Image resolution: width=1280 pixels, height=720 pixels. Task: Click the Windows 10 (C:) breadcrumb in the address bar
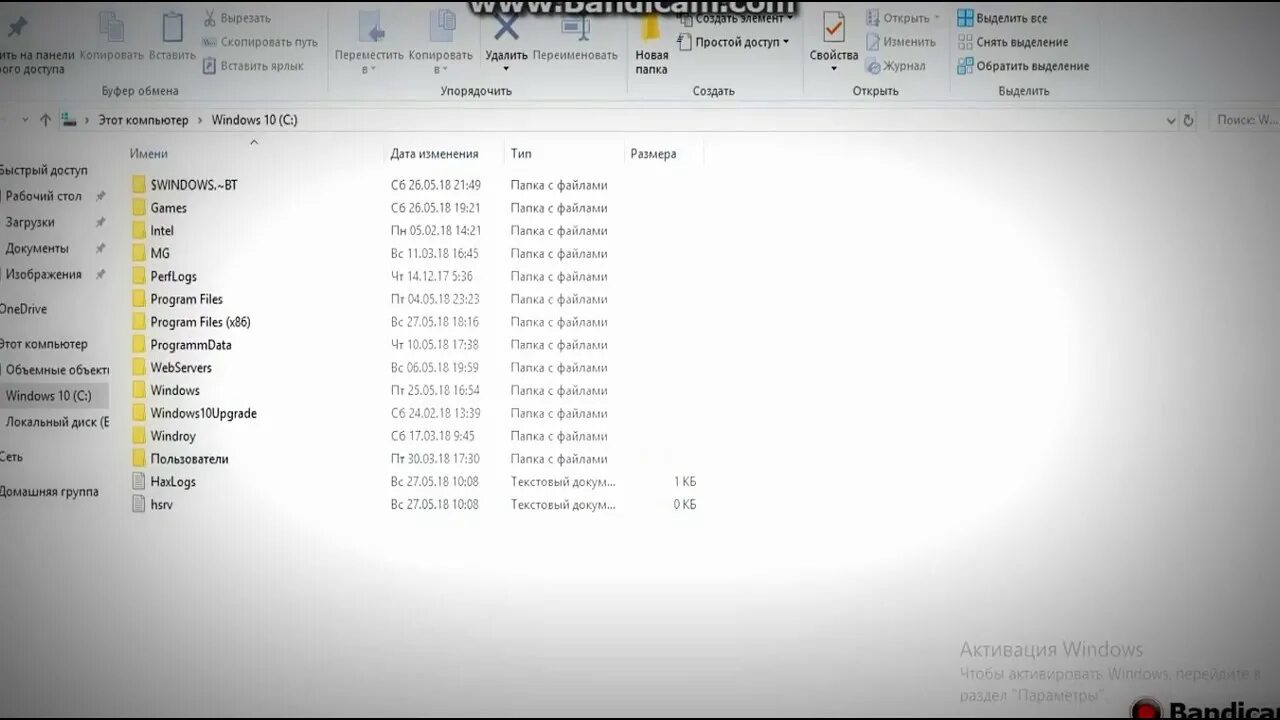pos(254,120)
